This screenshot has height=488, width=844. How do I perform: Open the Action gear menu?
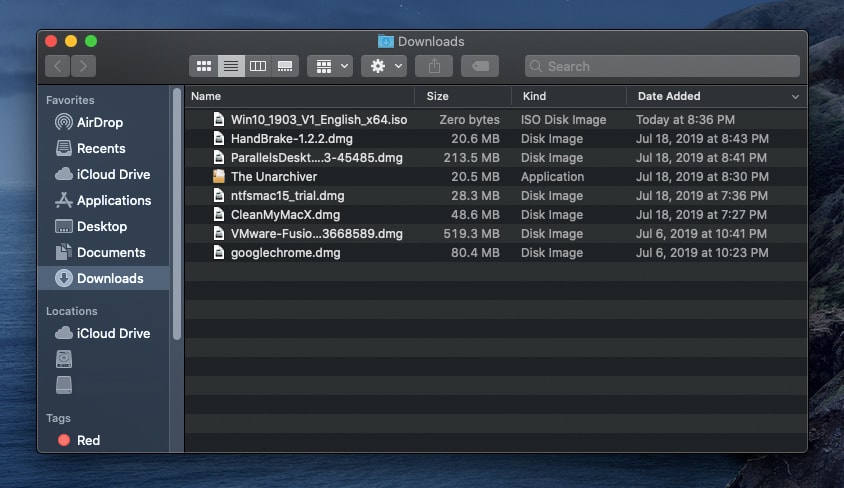(x=383, y=66)
